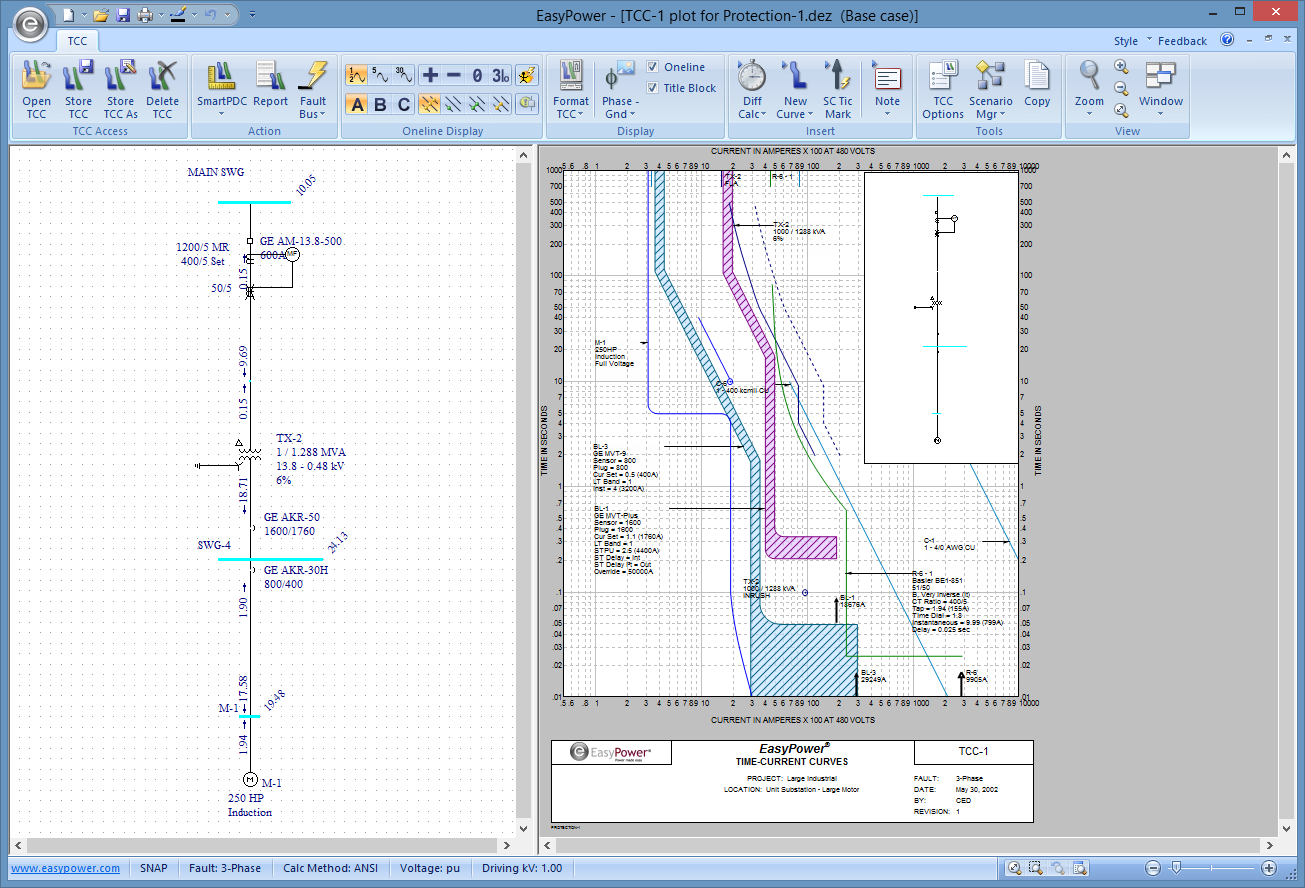The image size is (1305, 888).
Task: Open the Diff Calc dropdown
Action: [x=752, y=89]
